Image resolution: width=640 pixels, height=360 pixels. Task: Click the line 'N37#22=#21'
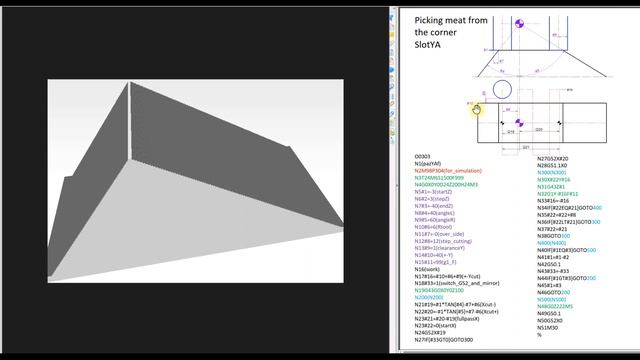(x=552, y=229)
